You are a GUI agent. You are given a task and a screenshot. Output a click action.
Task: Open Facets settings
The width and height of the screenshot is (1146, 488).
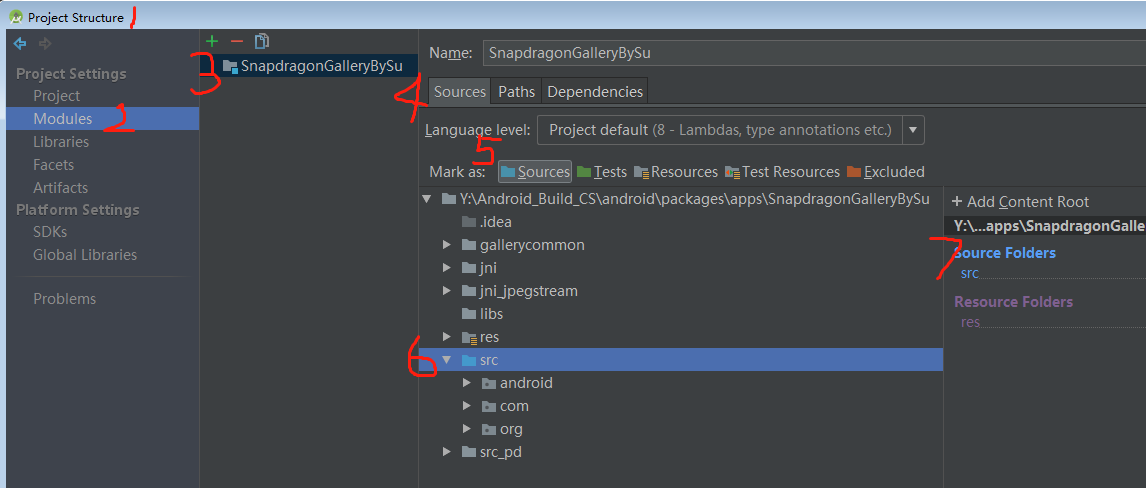point(53,164)
